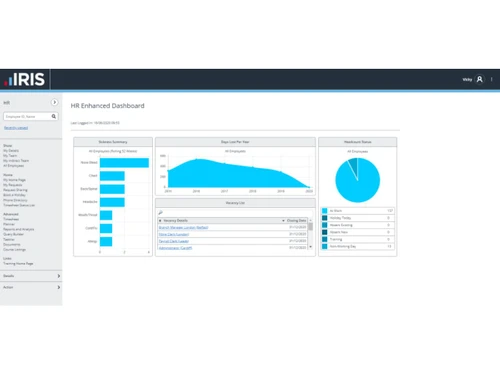The height and width of the screenshot is (375, 500).
Task: Launch Query Builder
Action: click(13, 234)
